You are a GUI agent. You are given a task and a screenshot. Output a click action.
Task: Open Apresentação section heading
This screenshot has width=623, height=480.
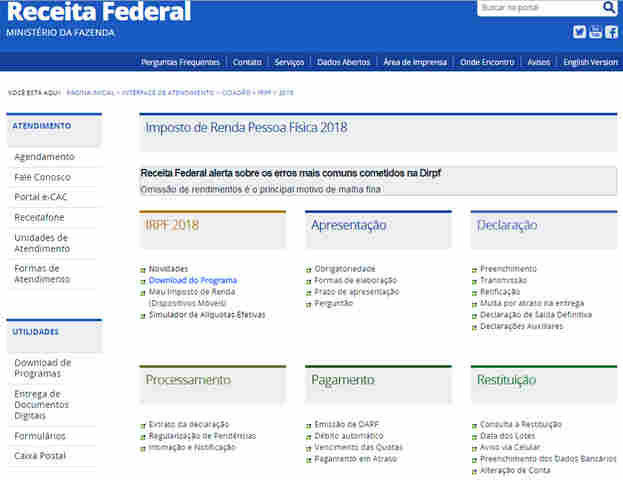pyautogui.click(x=349, y=225)
